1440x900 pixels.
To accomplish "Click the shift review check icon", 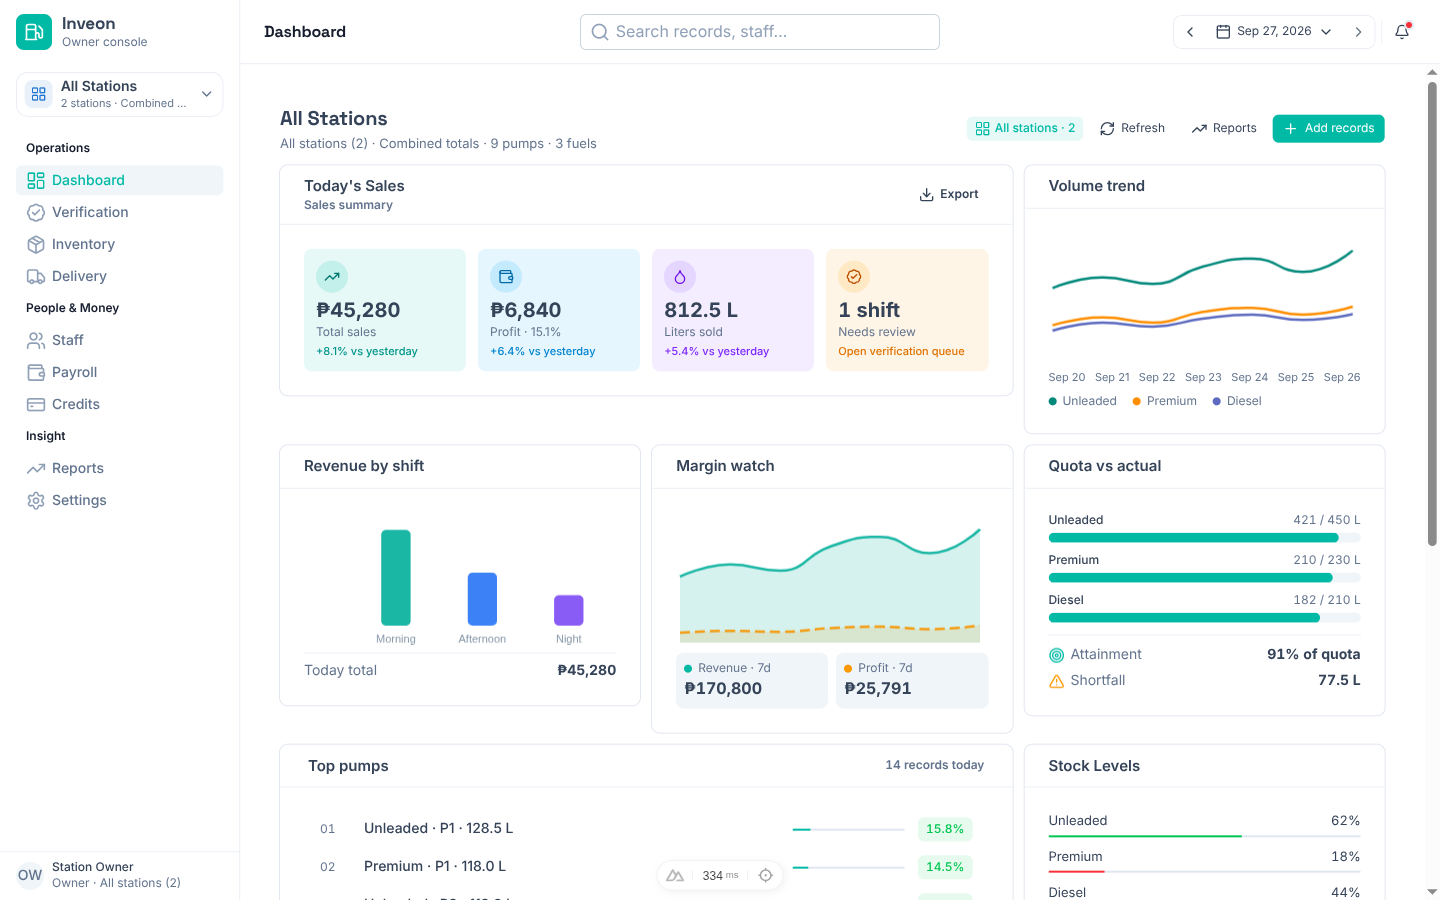I will pyautogui.click(x=854, y=277).
